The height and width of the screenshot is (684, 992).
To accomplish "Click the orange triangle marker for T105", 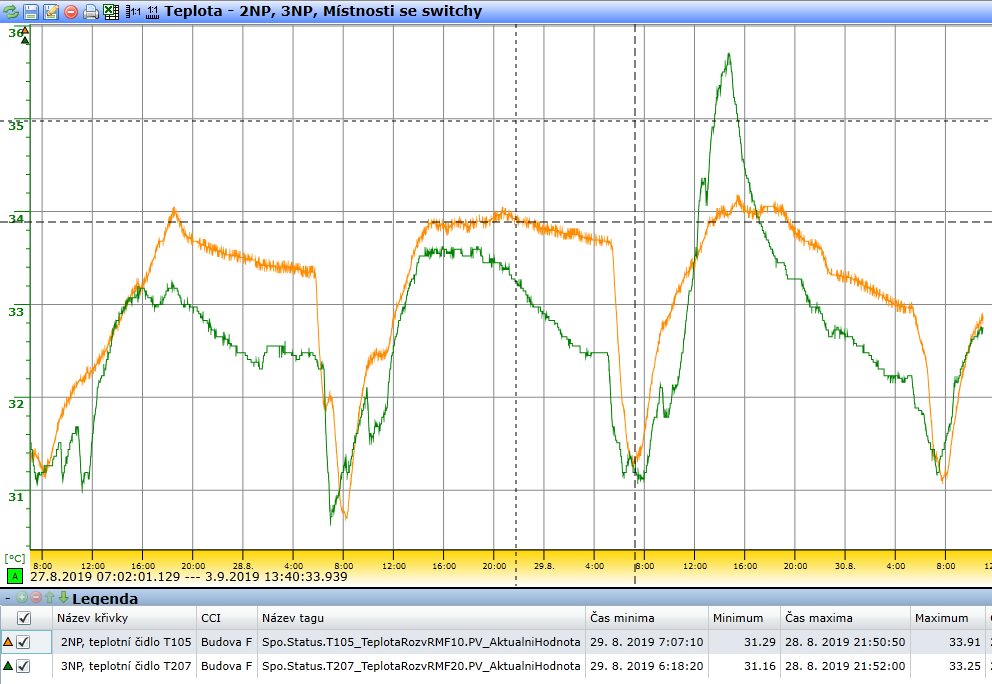I will point(9,642).
